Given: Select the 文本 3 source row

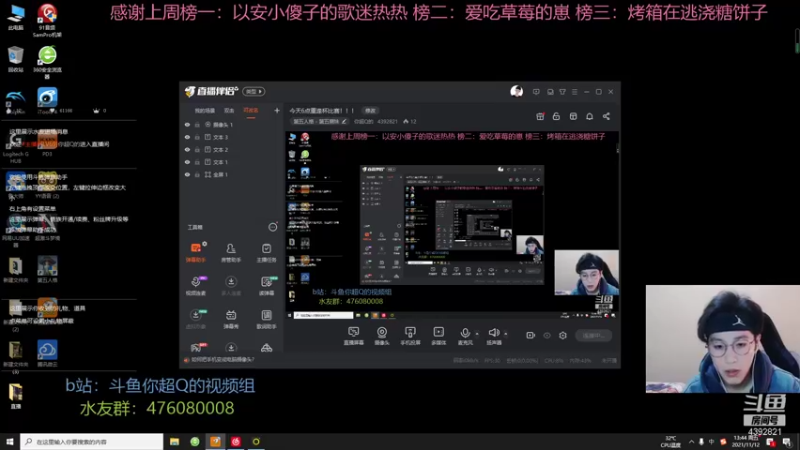Looking at the screenshot, I should point(232,137).
